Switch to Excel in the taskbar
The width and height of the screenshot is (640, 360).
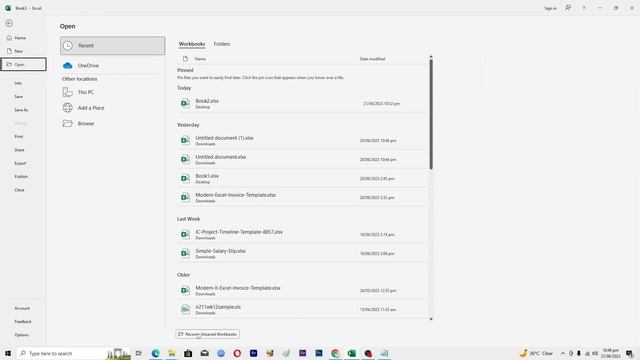pos(352,353)
